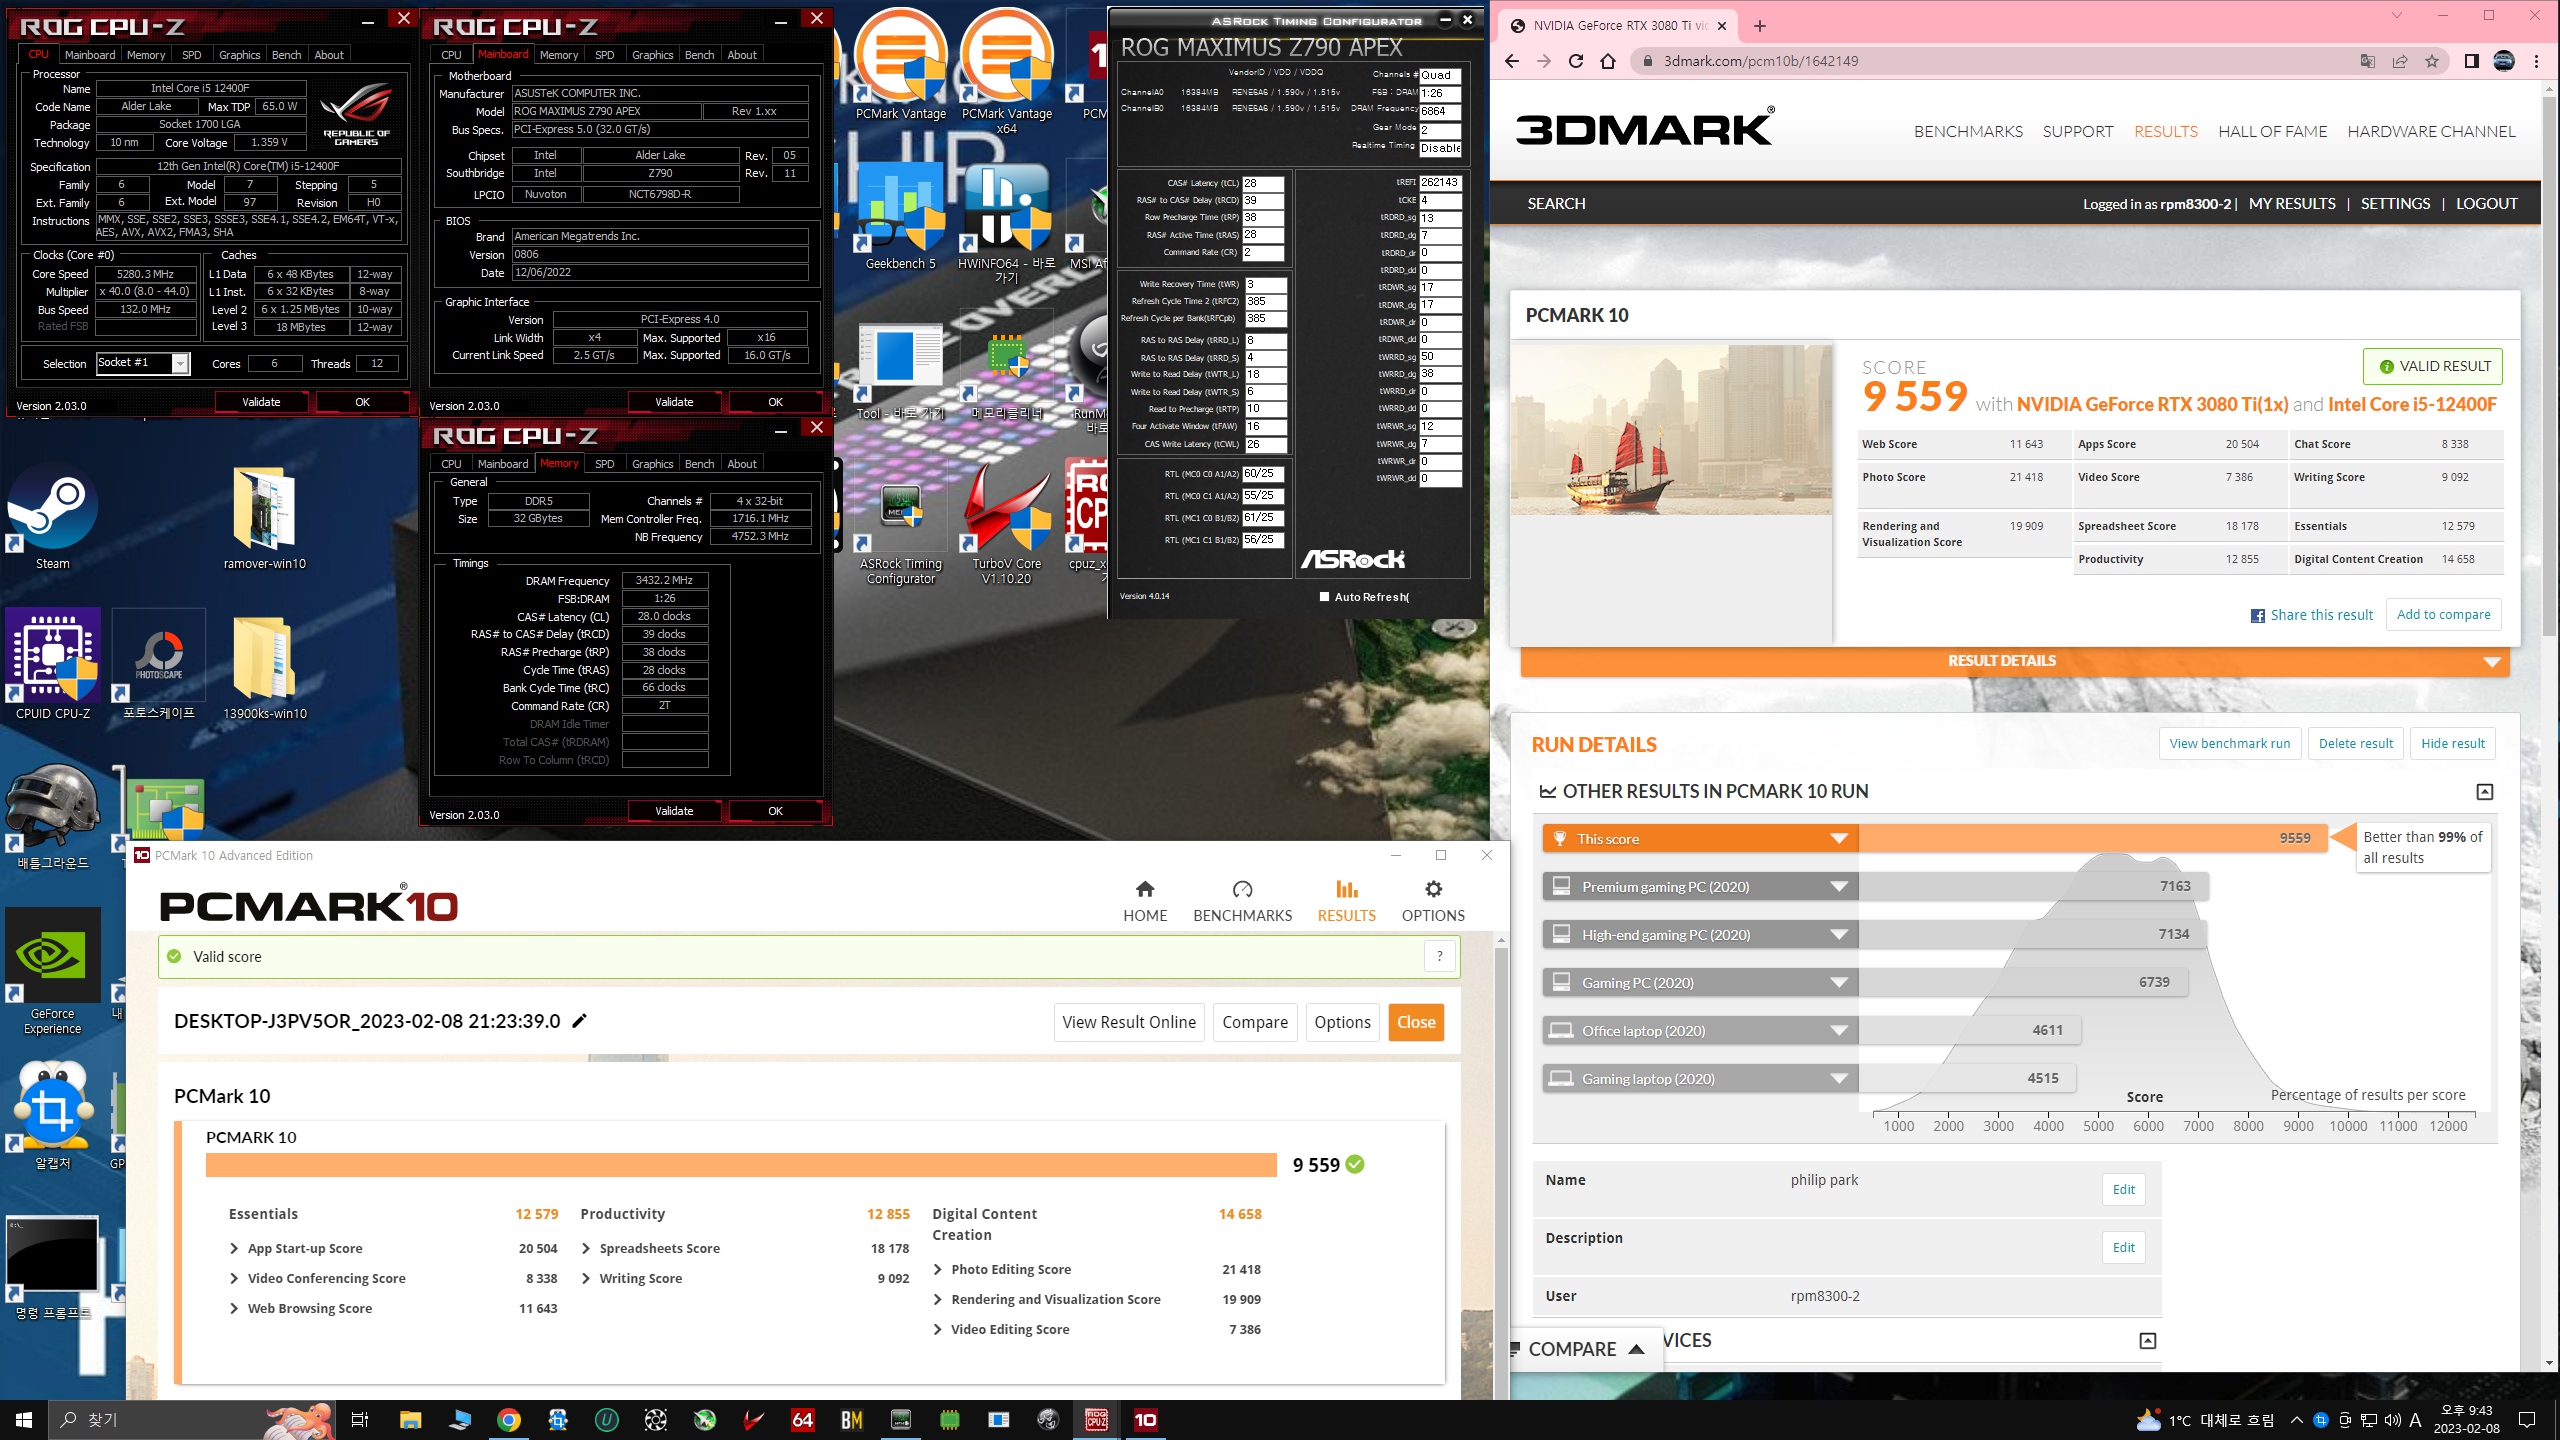The height and width of the screenshot is (1440, 2560).
Task: Click View benchmark run button
Action: (x=2230, y=743)
